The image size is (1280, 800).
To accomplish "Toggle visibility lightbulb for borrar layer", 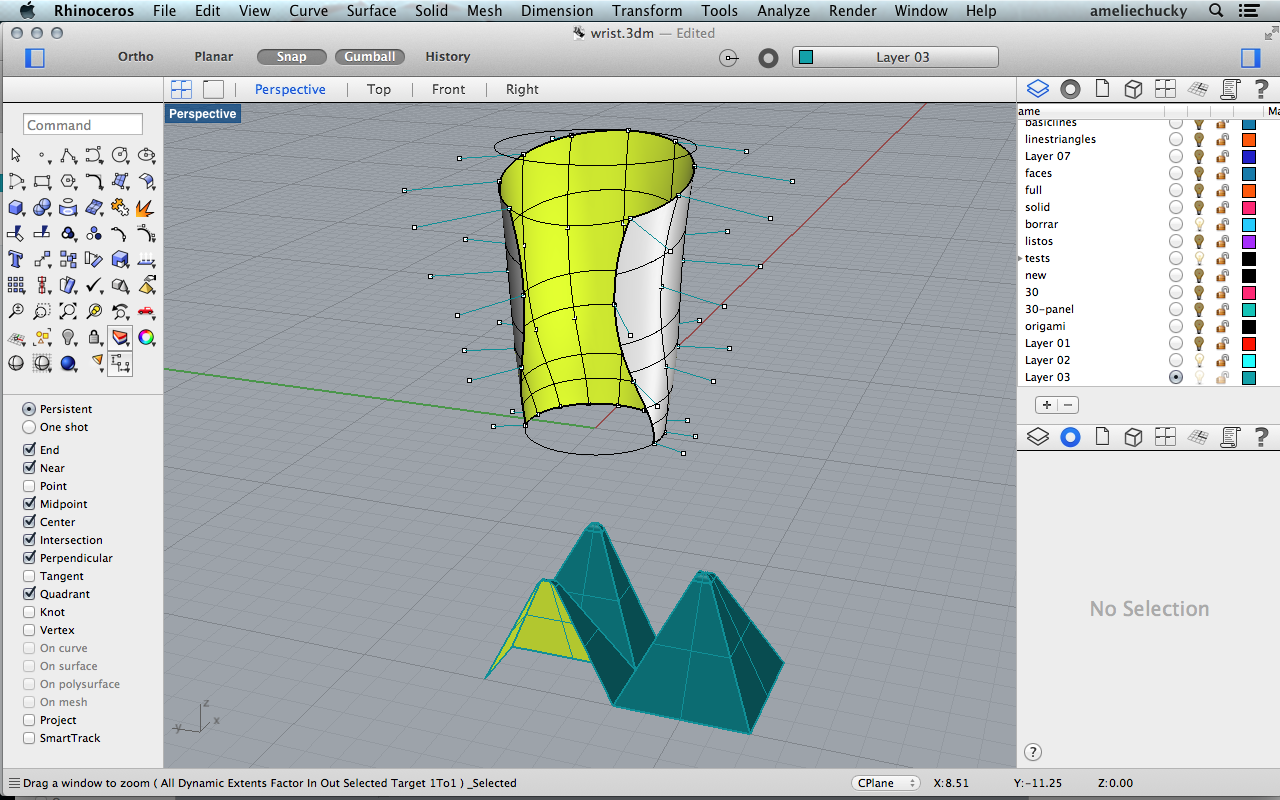I will tap(1198, 224).
